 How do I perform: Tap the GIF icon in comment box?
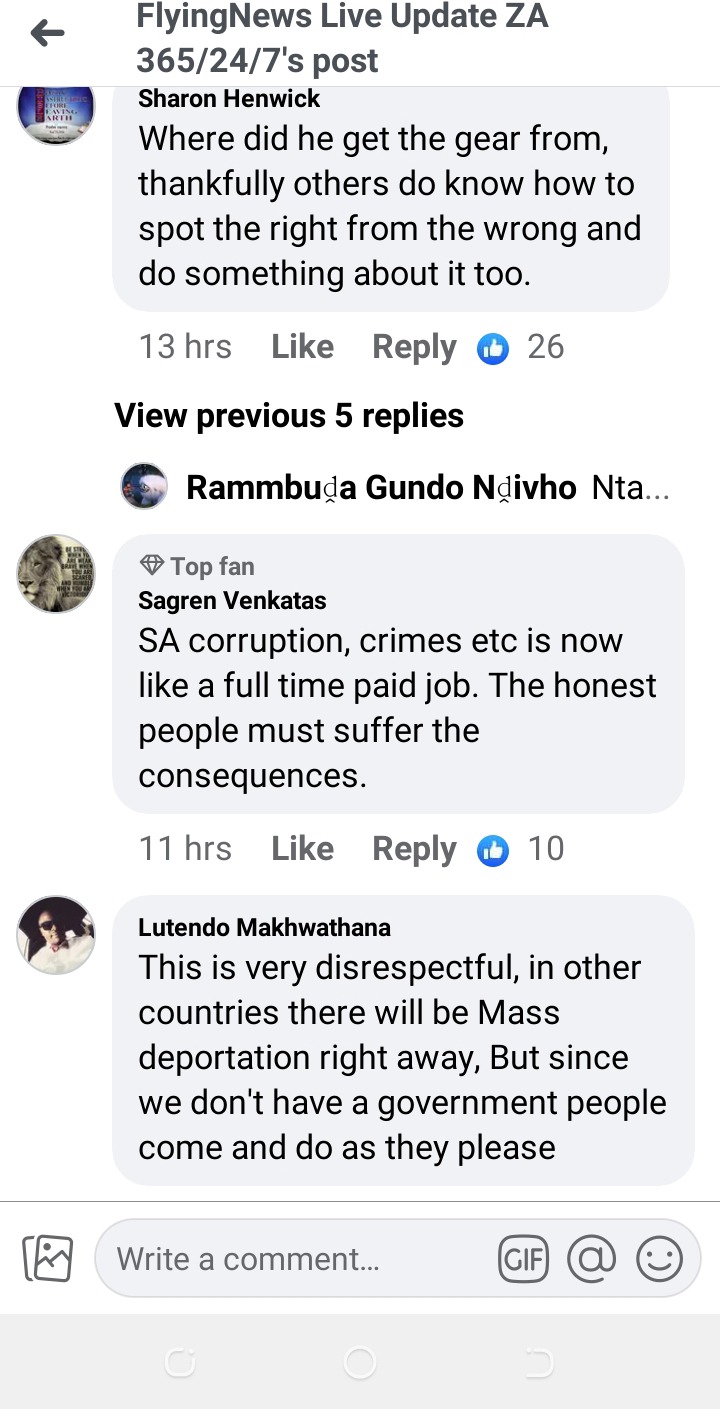point(523,1258)
